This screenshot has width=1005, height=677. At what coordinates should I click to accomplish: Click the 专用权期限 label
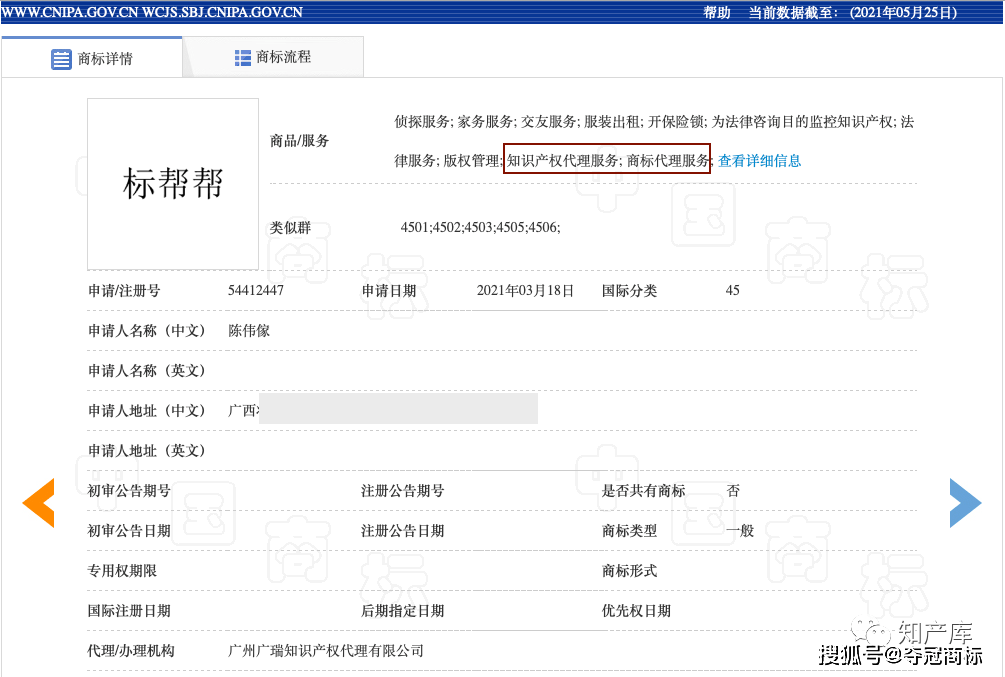point(122,571)
